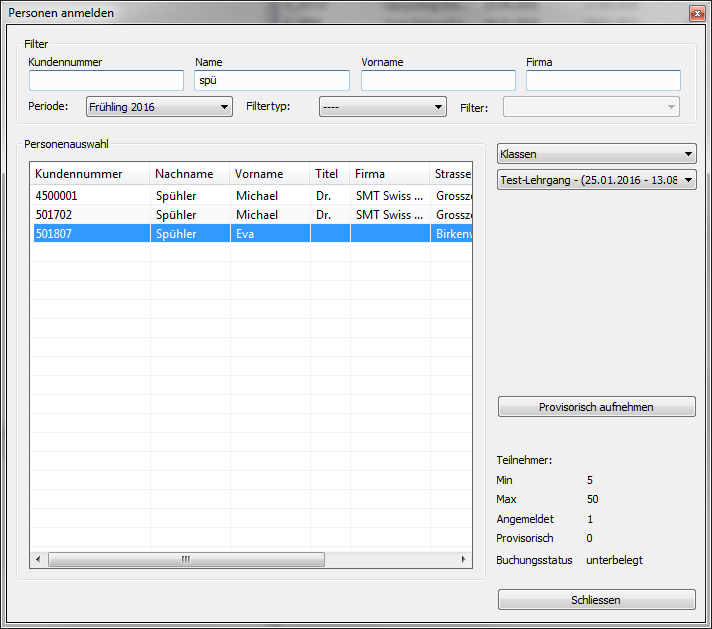Viewport: 712px width, 629px height.
Task: Expand the Test-Lehrgang course dropdown
Action: (596, 180)
